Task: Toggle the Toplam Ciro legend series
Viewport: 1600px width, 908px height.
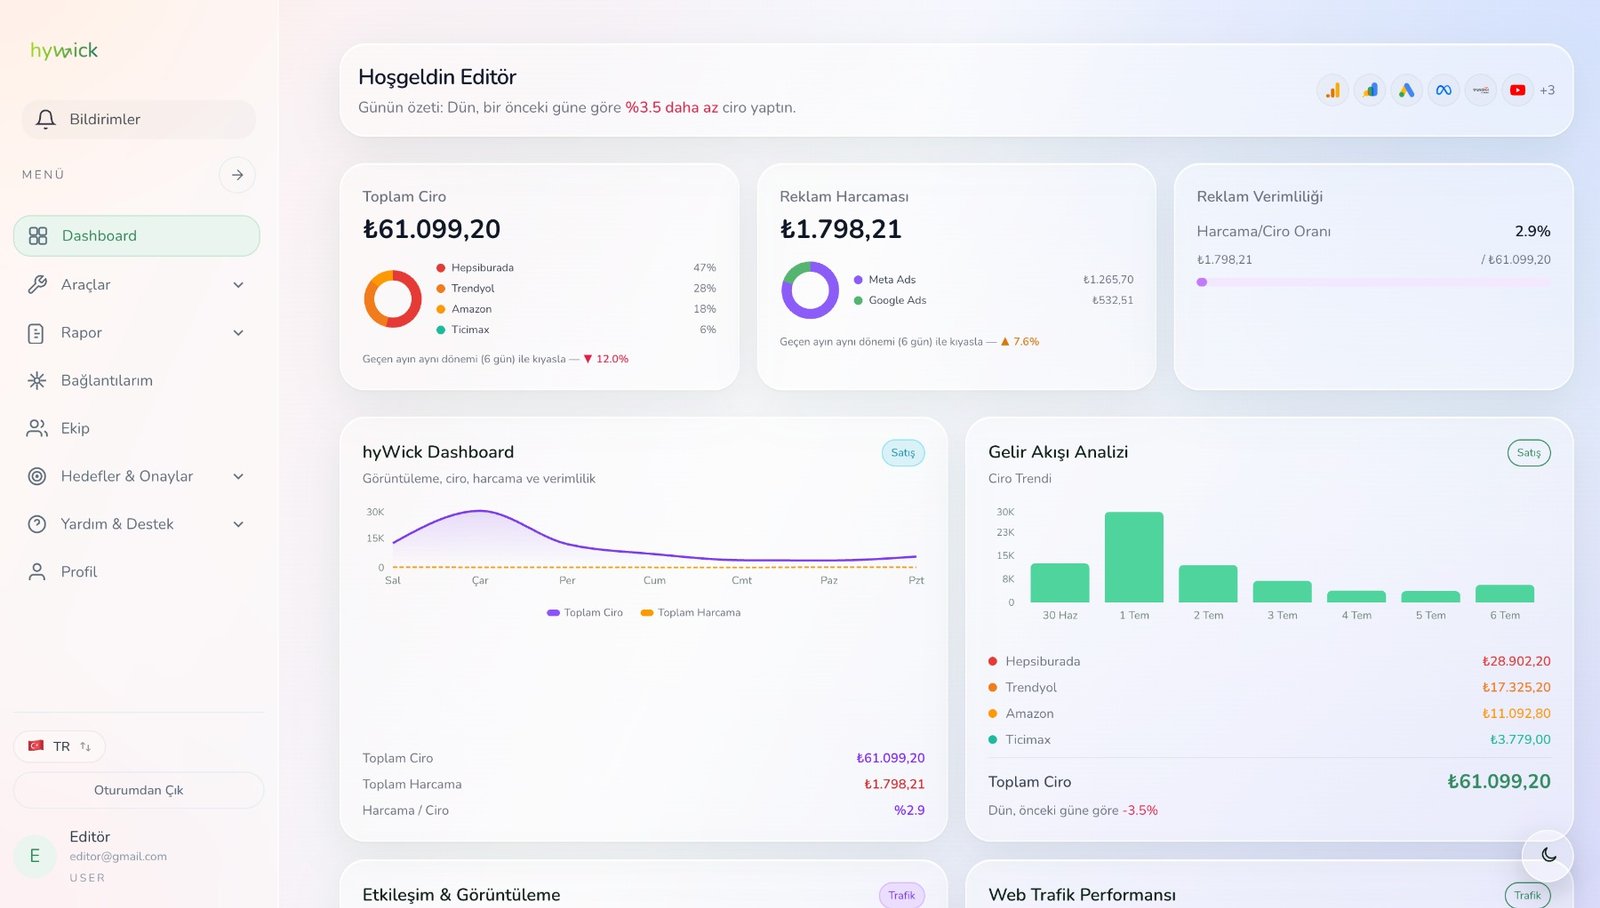Action: click(x=585, y=613)
